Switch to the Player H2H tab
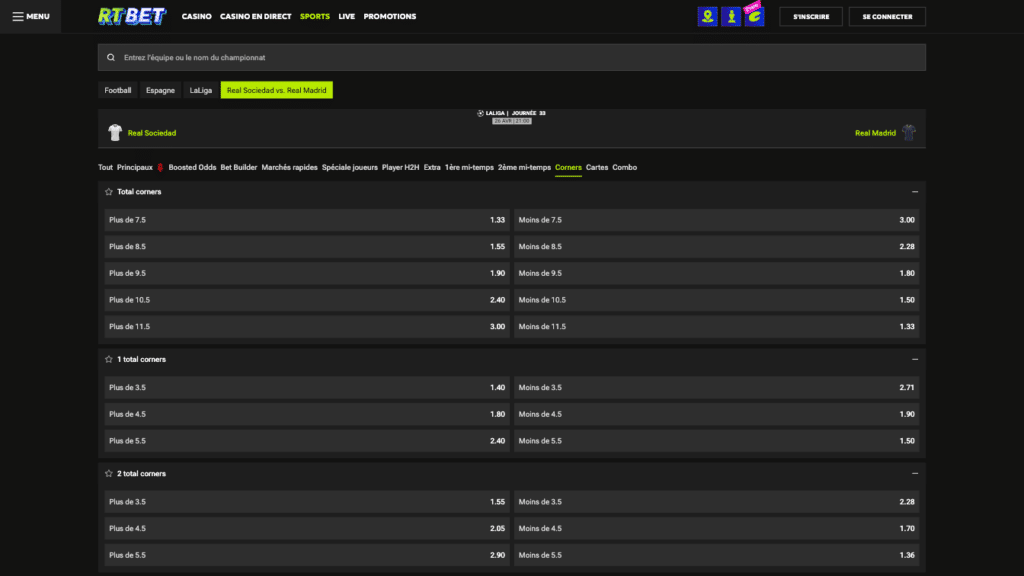This screenshot has height=576, width=1024. pos(400,168)
